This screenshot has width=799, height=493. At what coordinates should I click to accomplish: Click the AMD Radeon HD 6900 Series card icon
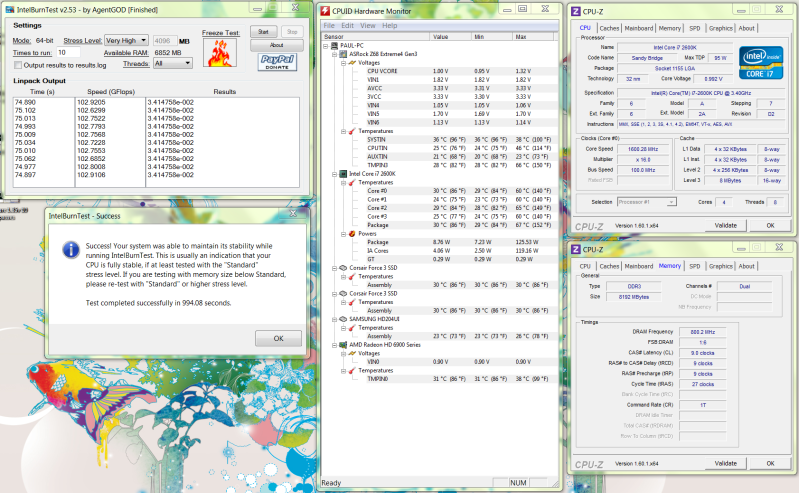pyautogui.click(x=343, y=345)
